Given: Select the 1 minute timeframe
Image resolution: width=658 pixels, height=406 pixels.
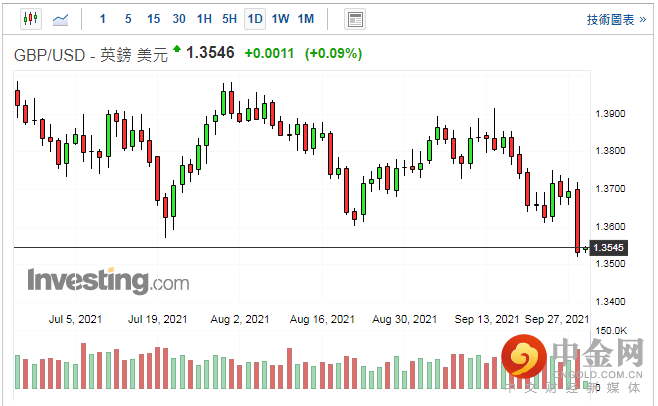Looking at the screenshot, I should tap(103, 18).
